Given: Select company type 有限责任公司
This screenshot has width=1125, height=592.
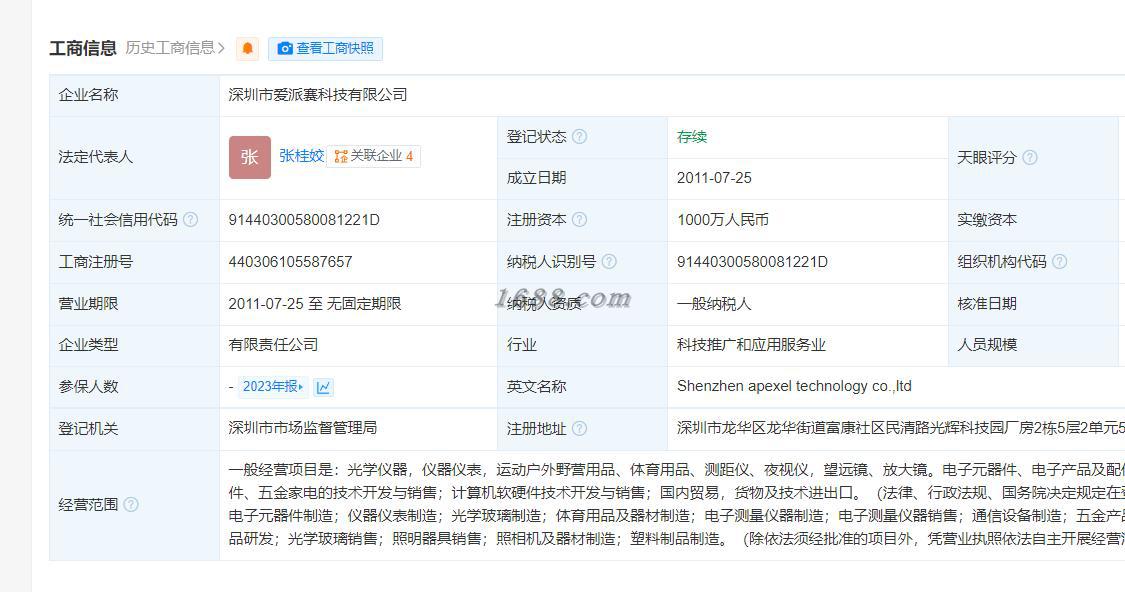Looking at the screenshot, I should [273, 344].
